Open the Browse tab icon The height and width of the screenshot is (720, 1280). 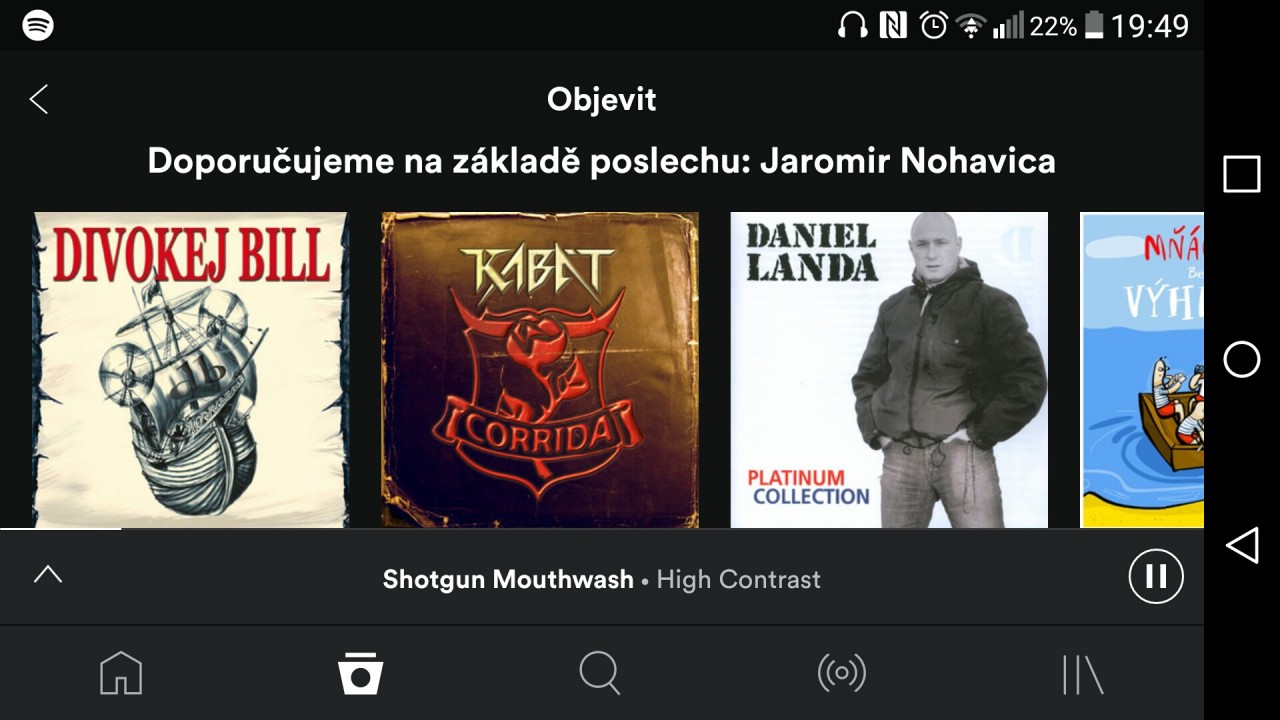click(x=360, y=673)
